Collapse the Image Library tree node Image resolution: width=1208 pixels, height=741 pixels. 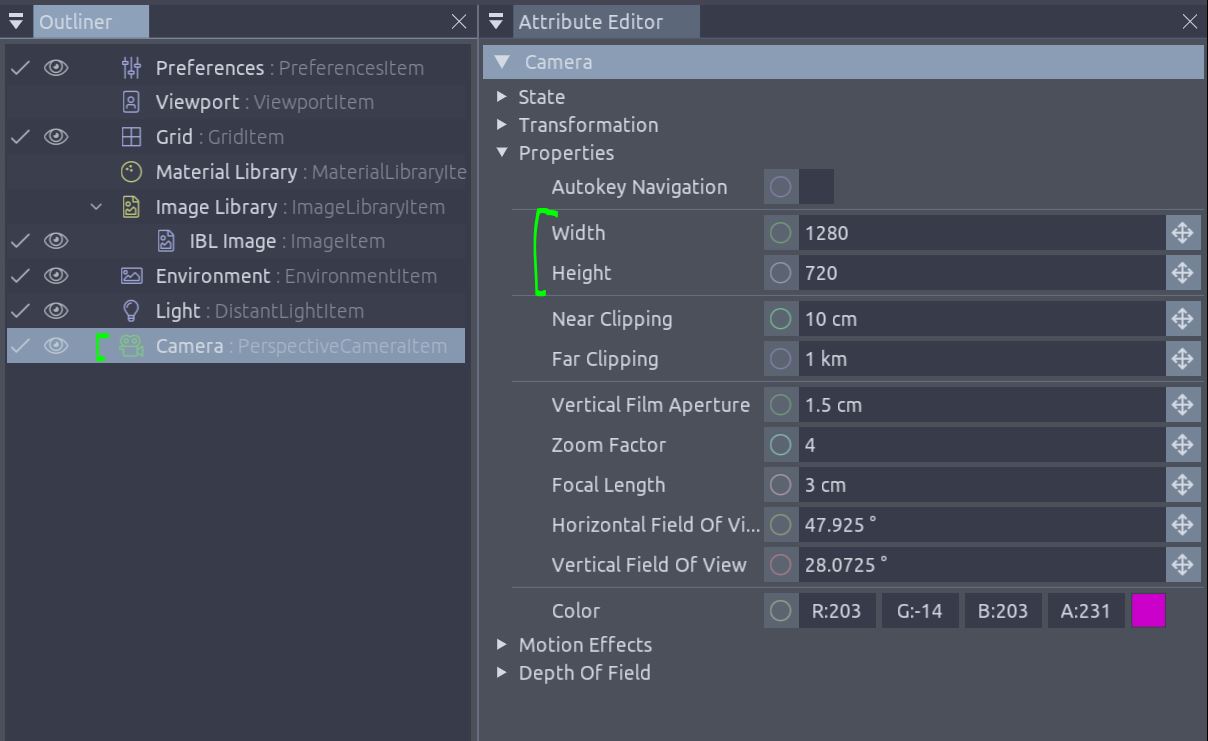[x=96, y=207]
